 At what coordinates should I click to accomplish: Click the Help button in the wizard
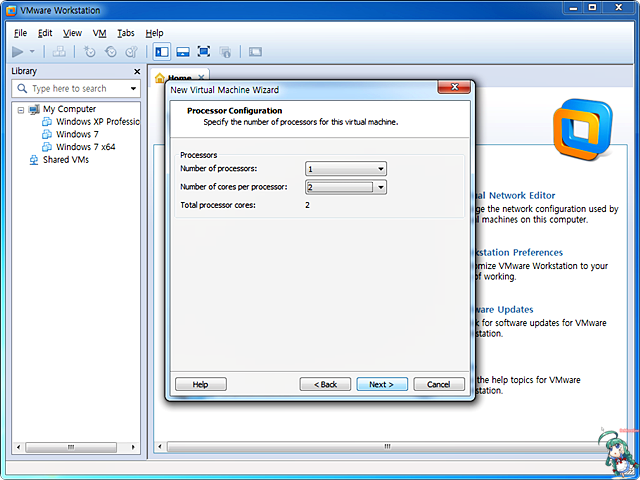point(201,384)
